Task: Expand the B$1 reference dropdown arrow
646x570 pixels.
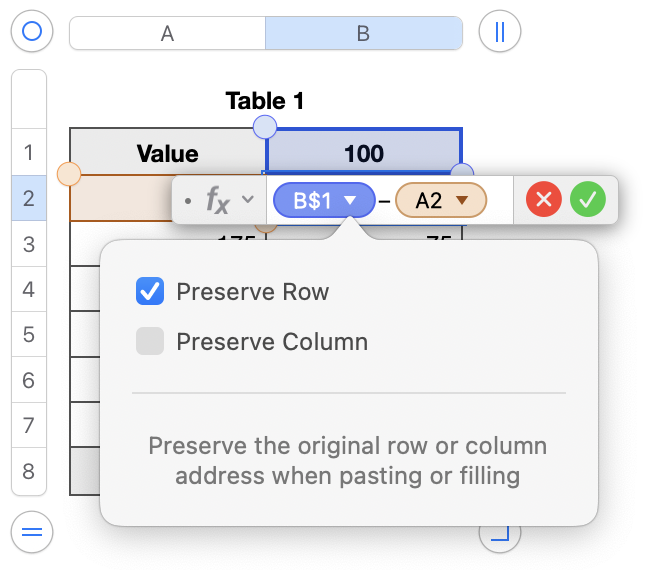Action: point(350,201)
